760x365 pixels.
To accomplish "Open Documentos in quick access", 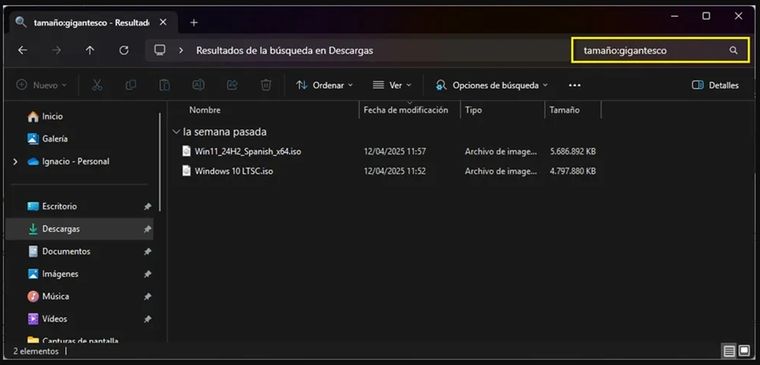I will click(x=66, y=252).
